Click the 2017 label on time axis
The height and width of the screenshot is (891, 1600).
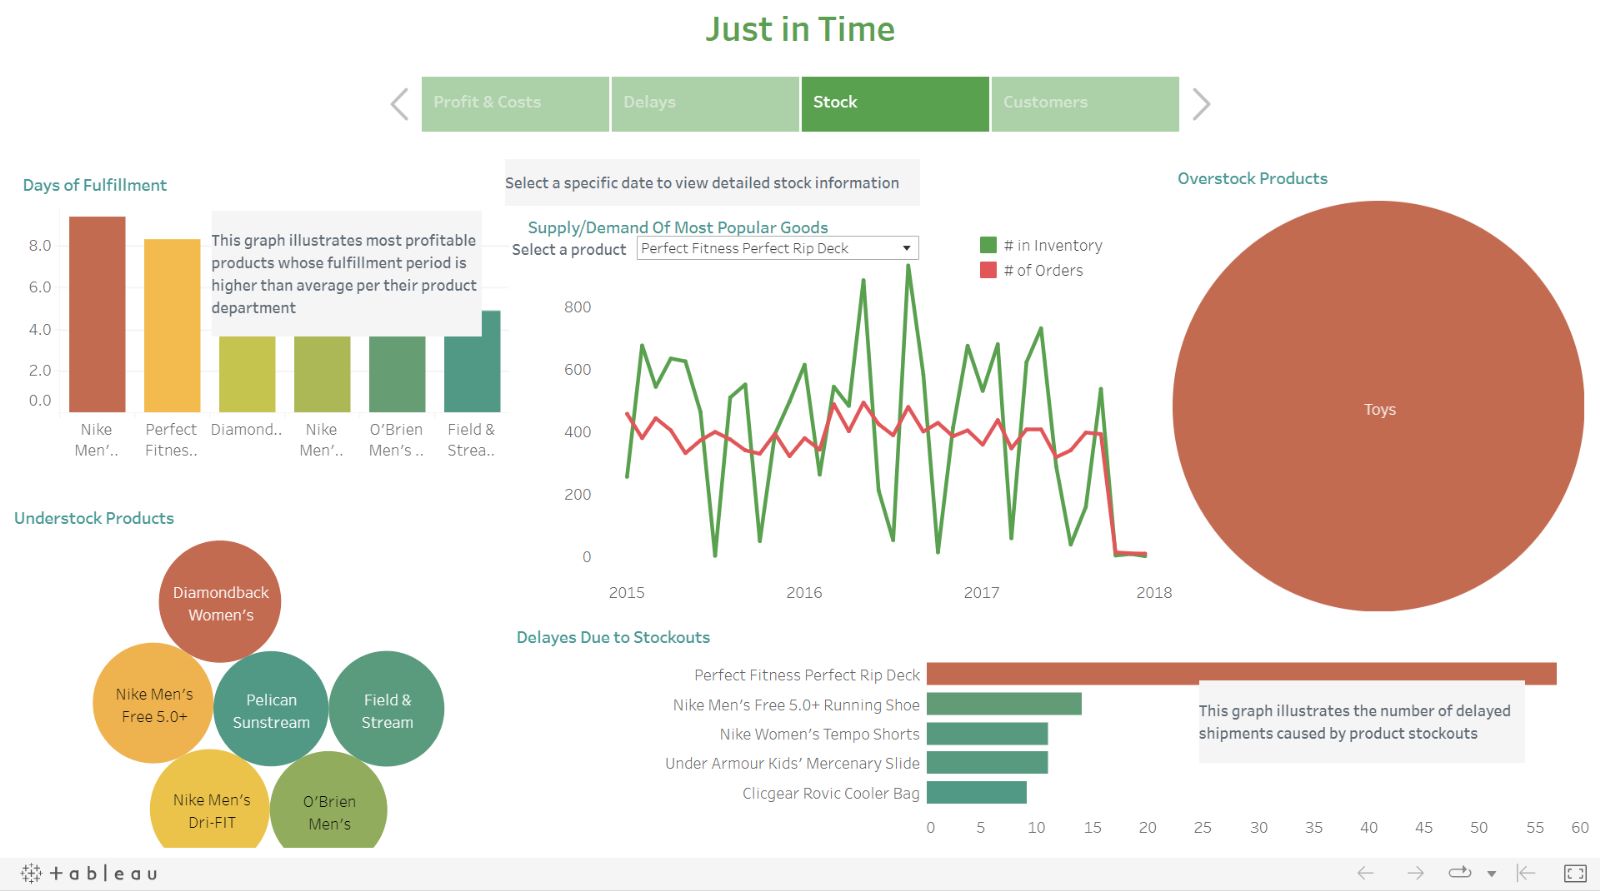[981, 592]
